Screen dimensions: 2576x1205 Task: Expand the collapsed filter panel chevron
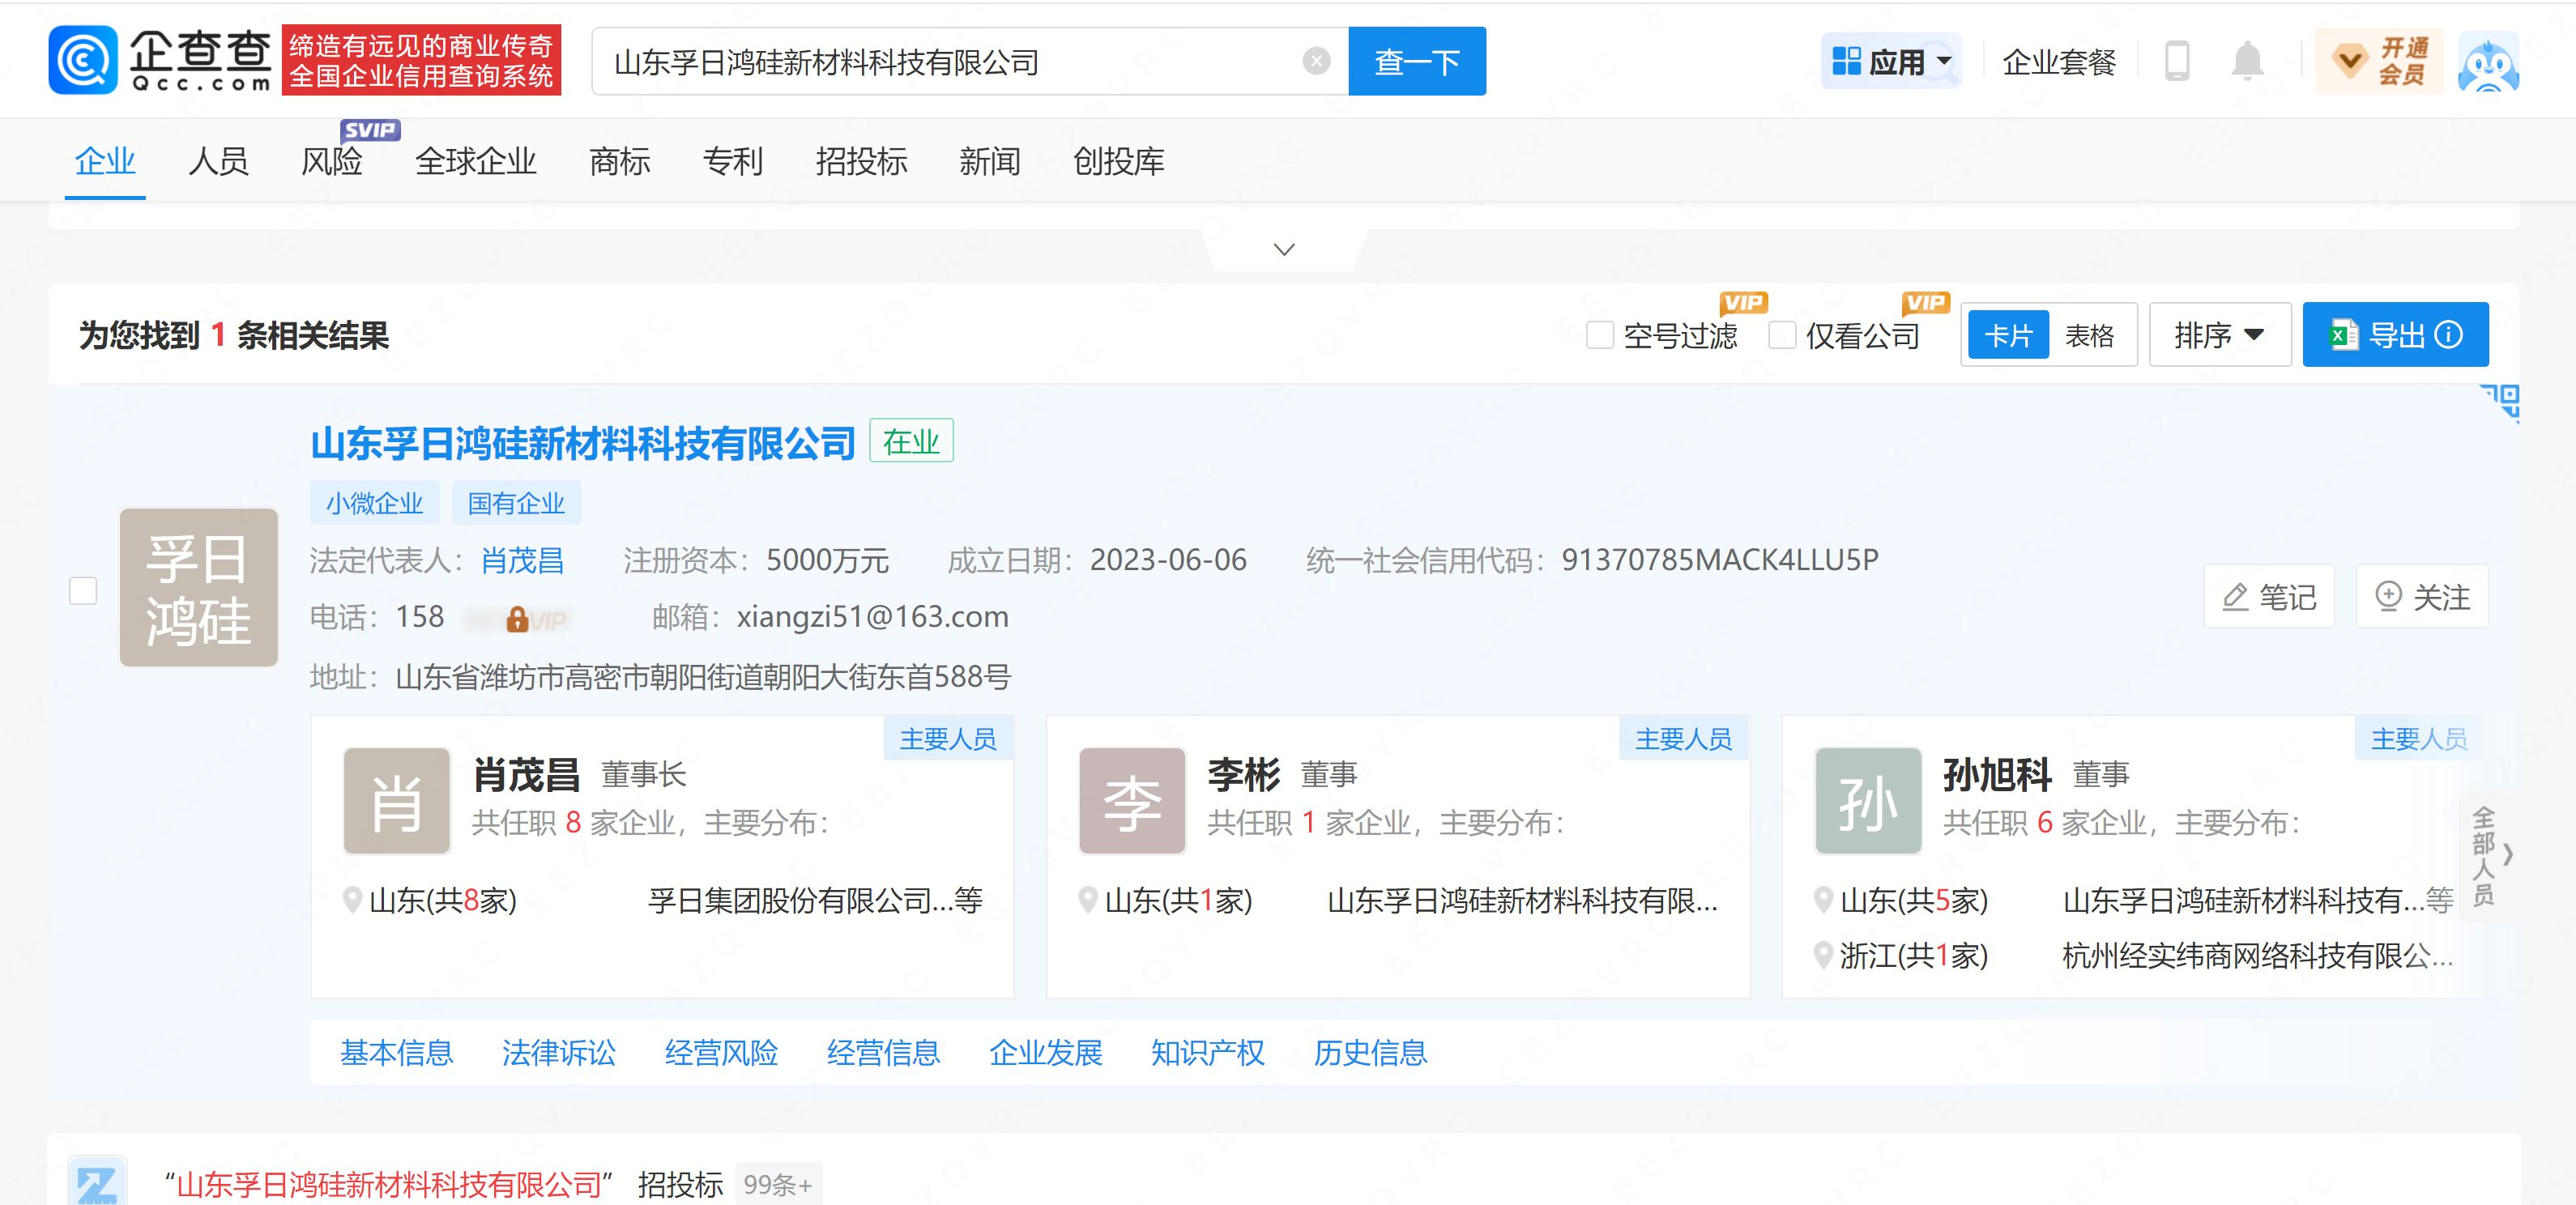tap(1284, 249)
